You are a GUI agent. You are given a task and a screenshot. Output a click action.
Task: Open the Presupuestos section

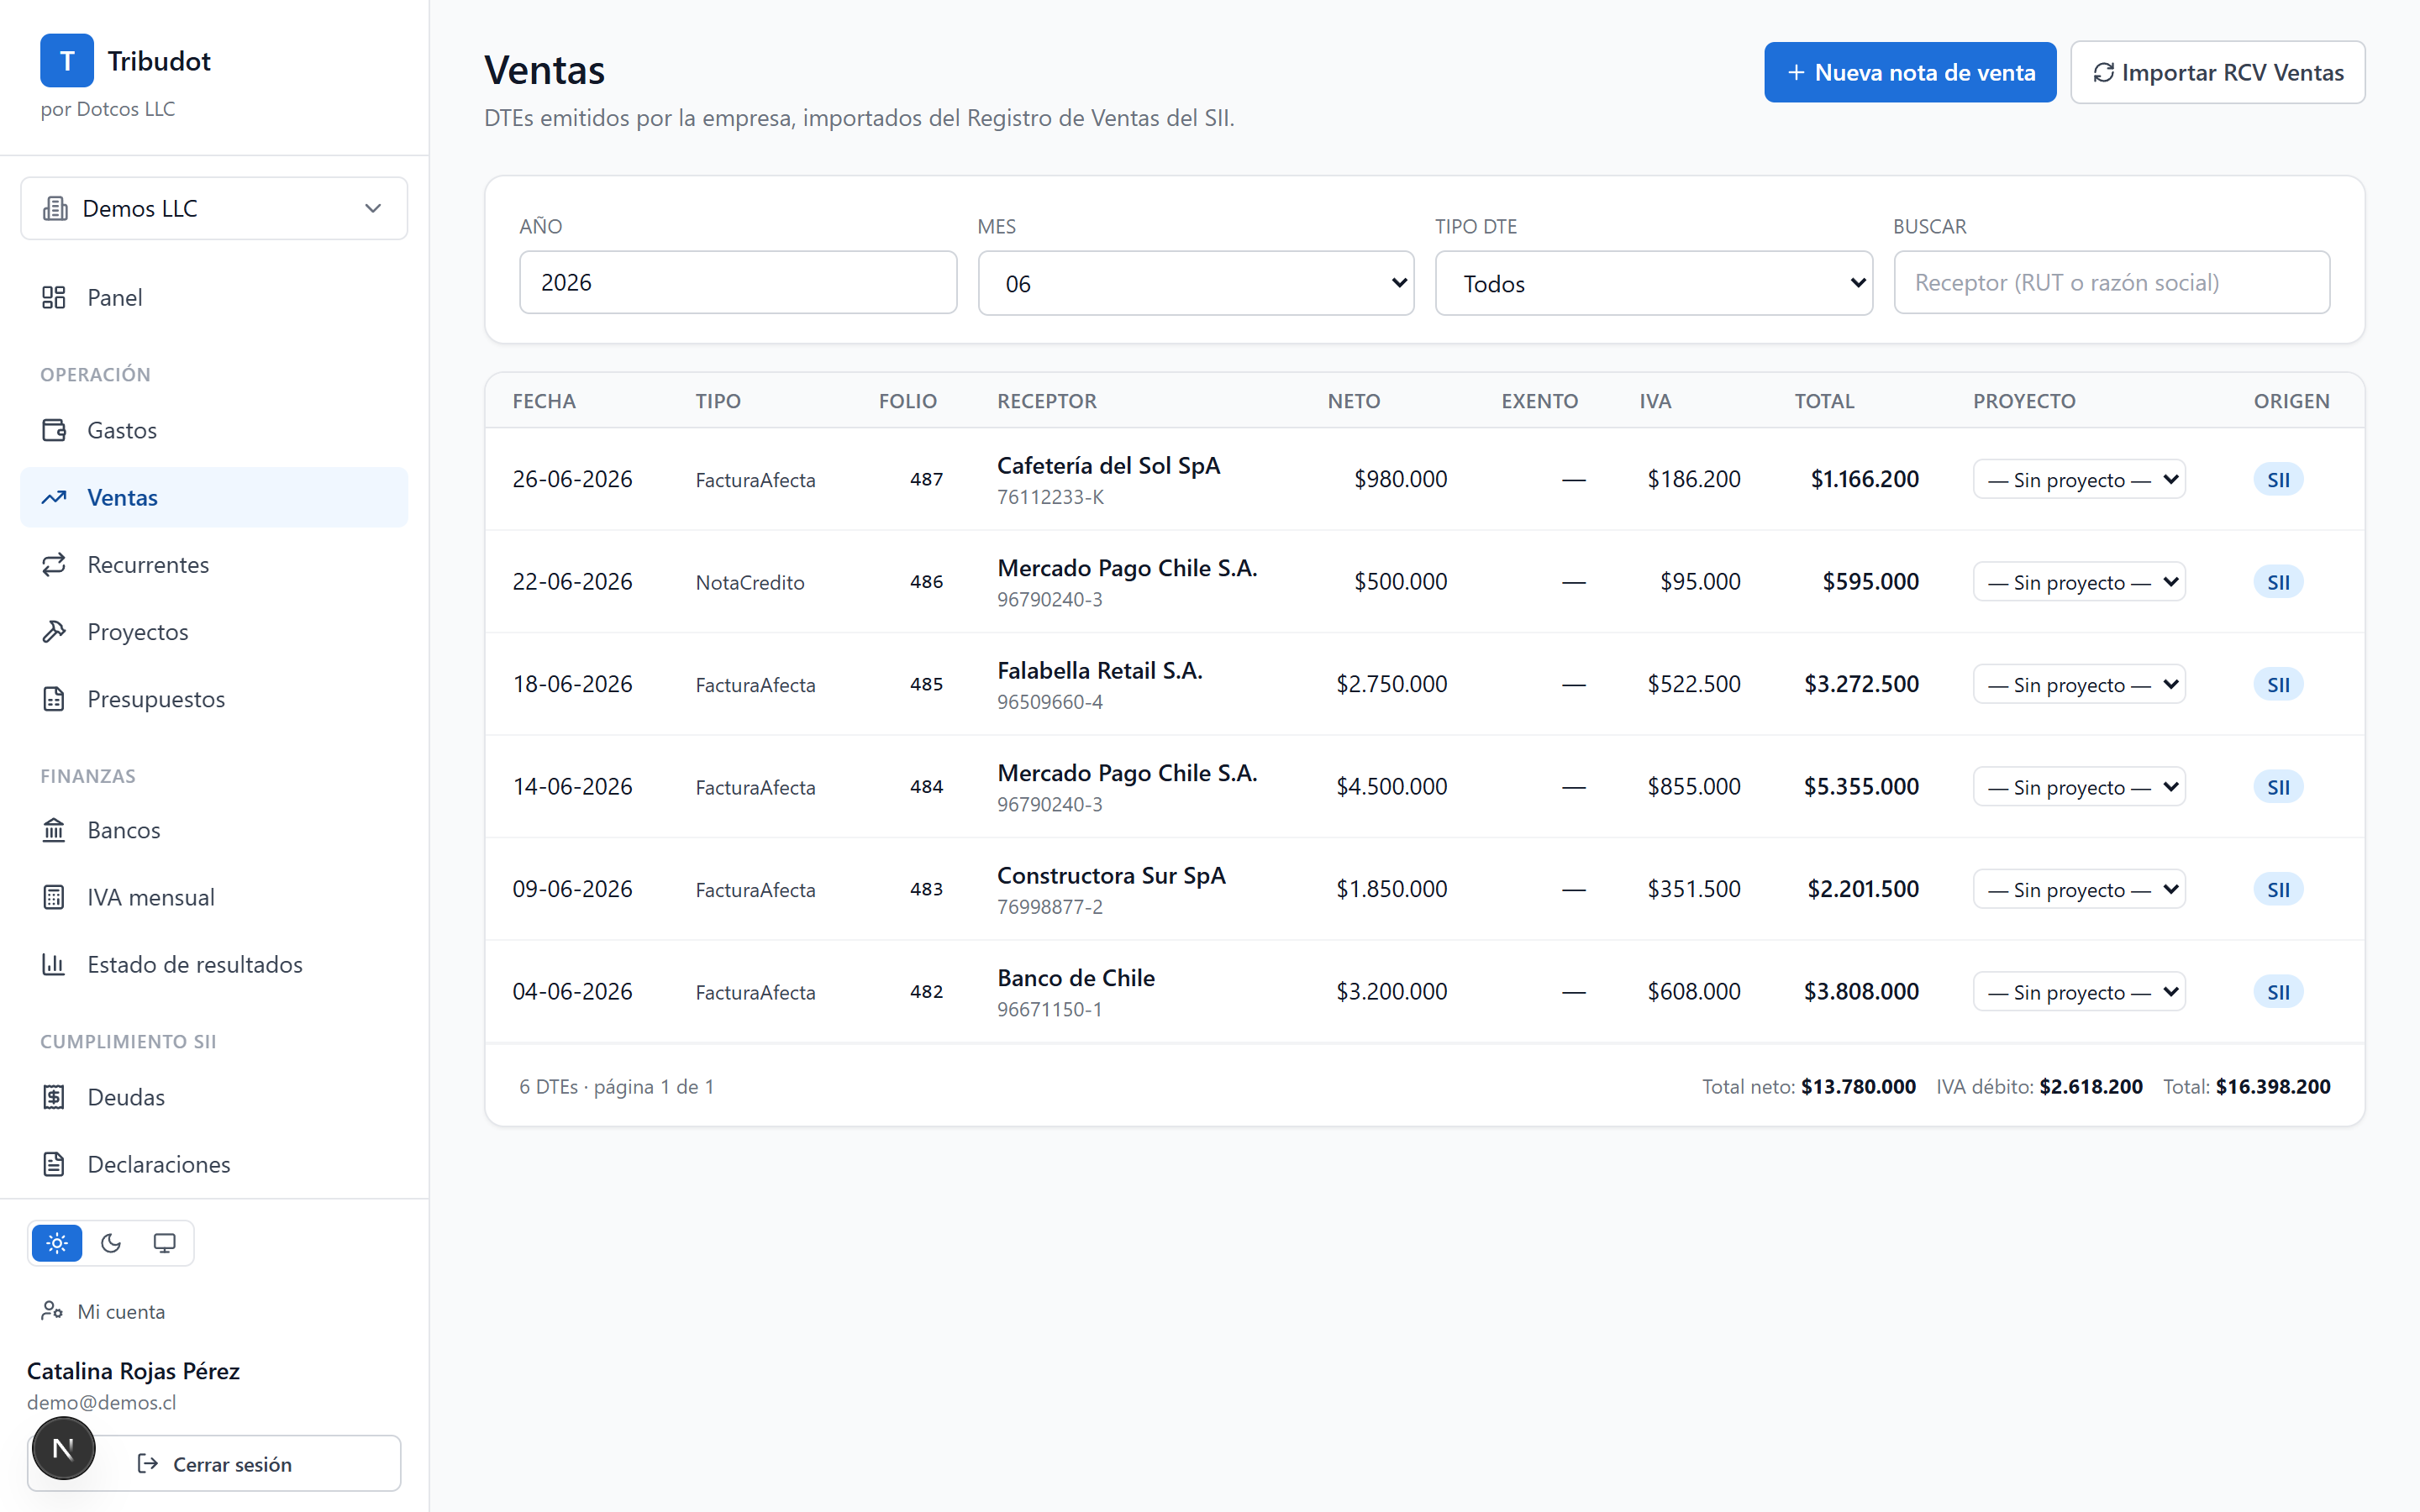point(214,699)
